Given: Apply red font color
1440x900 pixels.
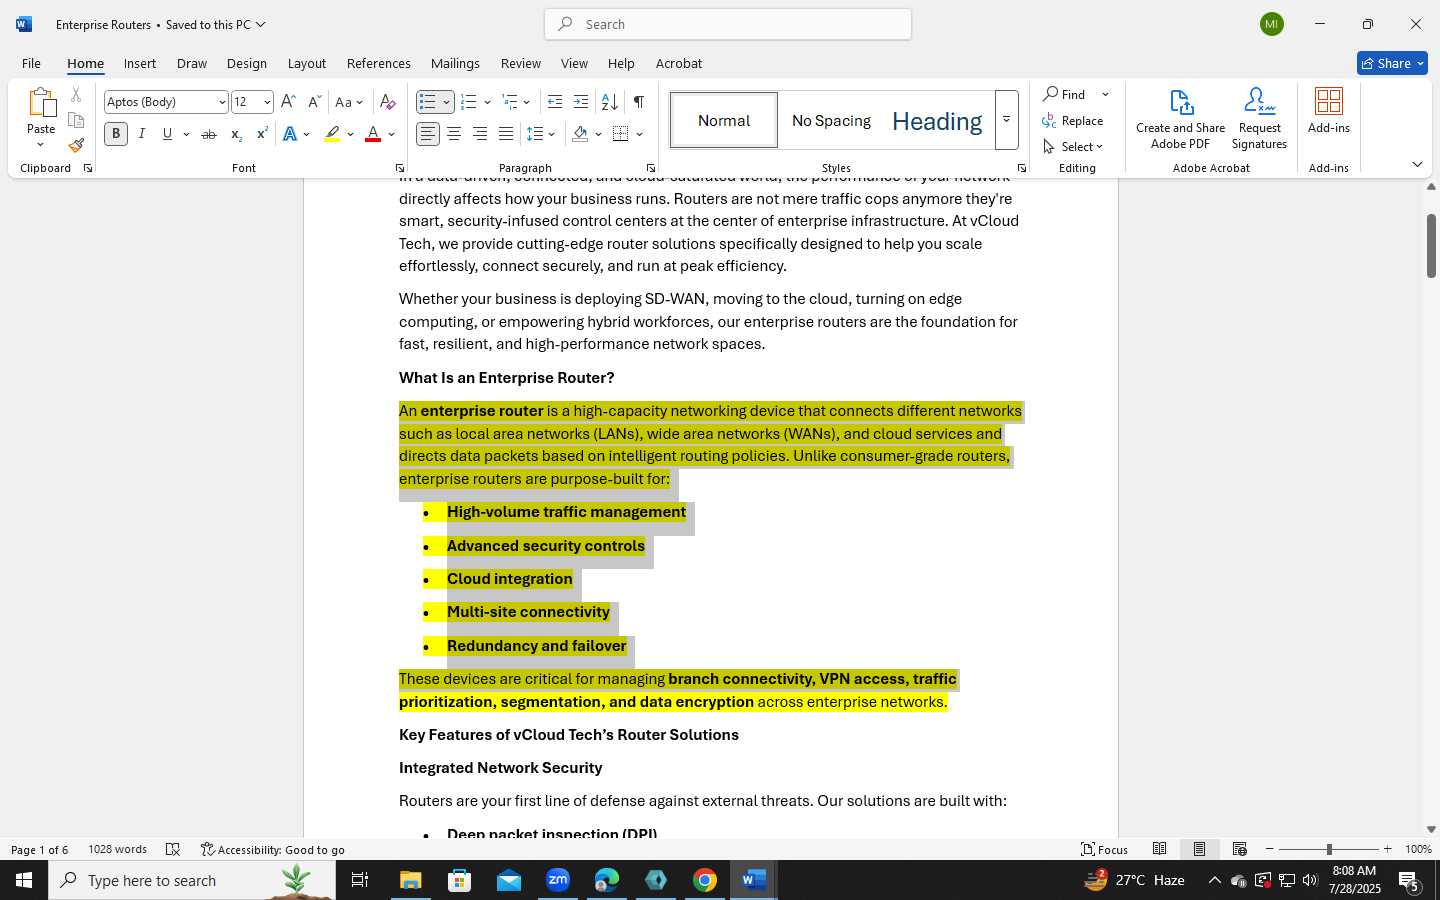Looking at the screenshot, I should (373, 134).
